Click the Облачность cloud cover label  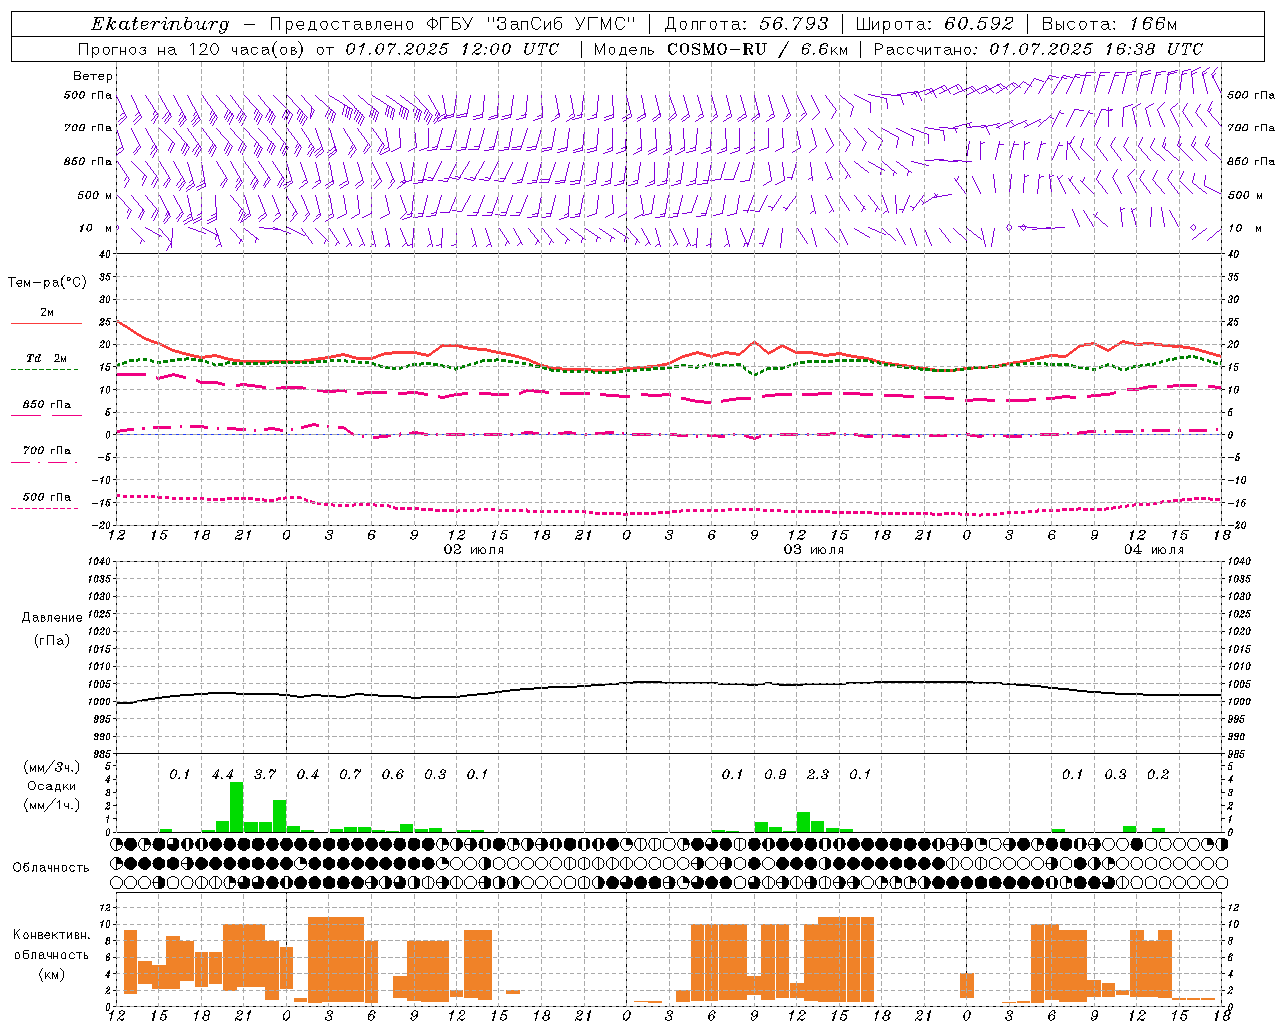tap(51, 868)
